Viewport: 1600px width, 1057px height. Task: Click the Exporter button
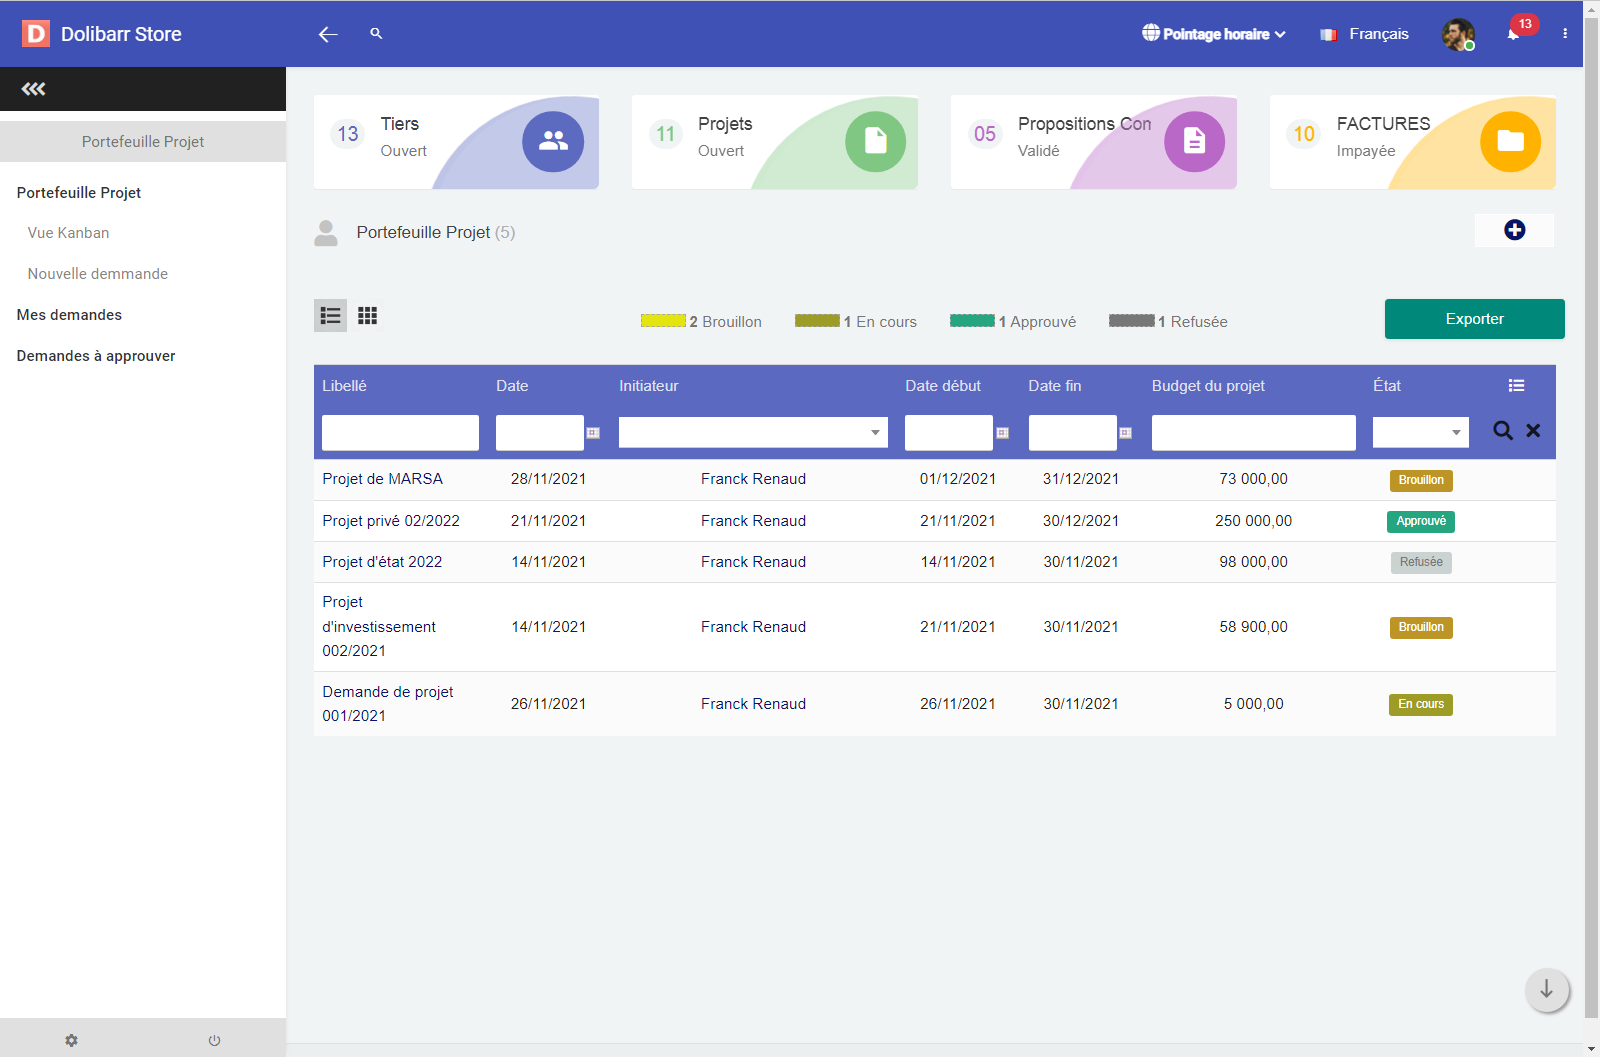(x=1474, y=319)
